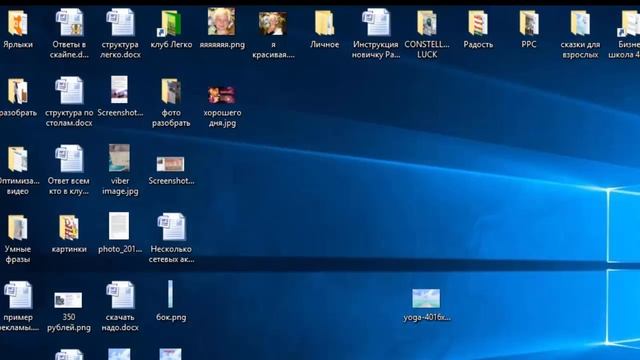Select 350 рублей.png image

tap(68, 300)
